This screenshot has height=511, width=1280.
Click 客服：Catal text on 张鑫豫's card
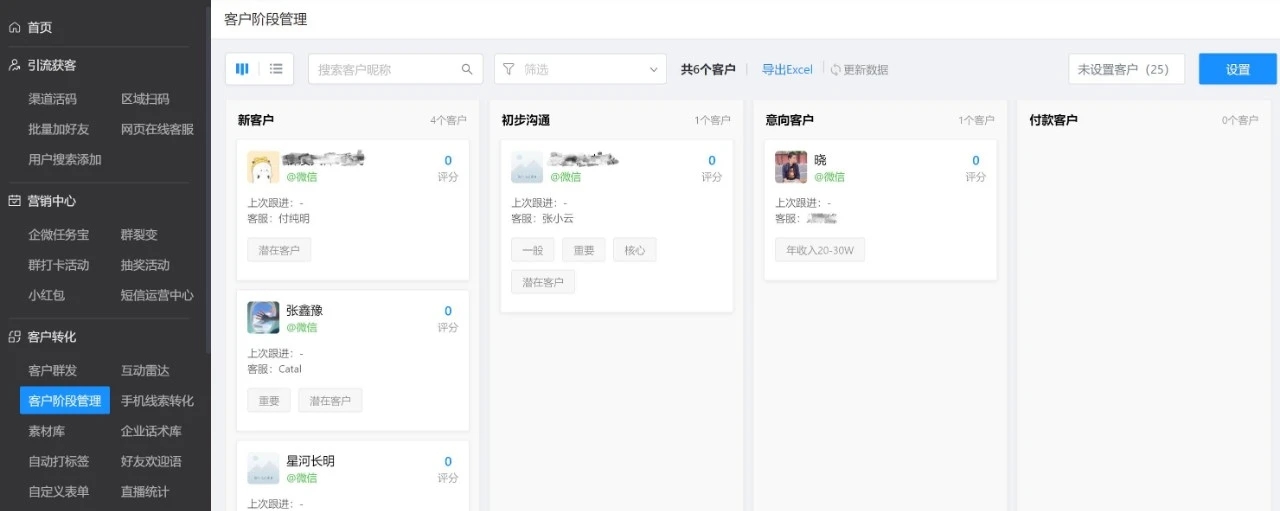click(275, 369)
